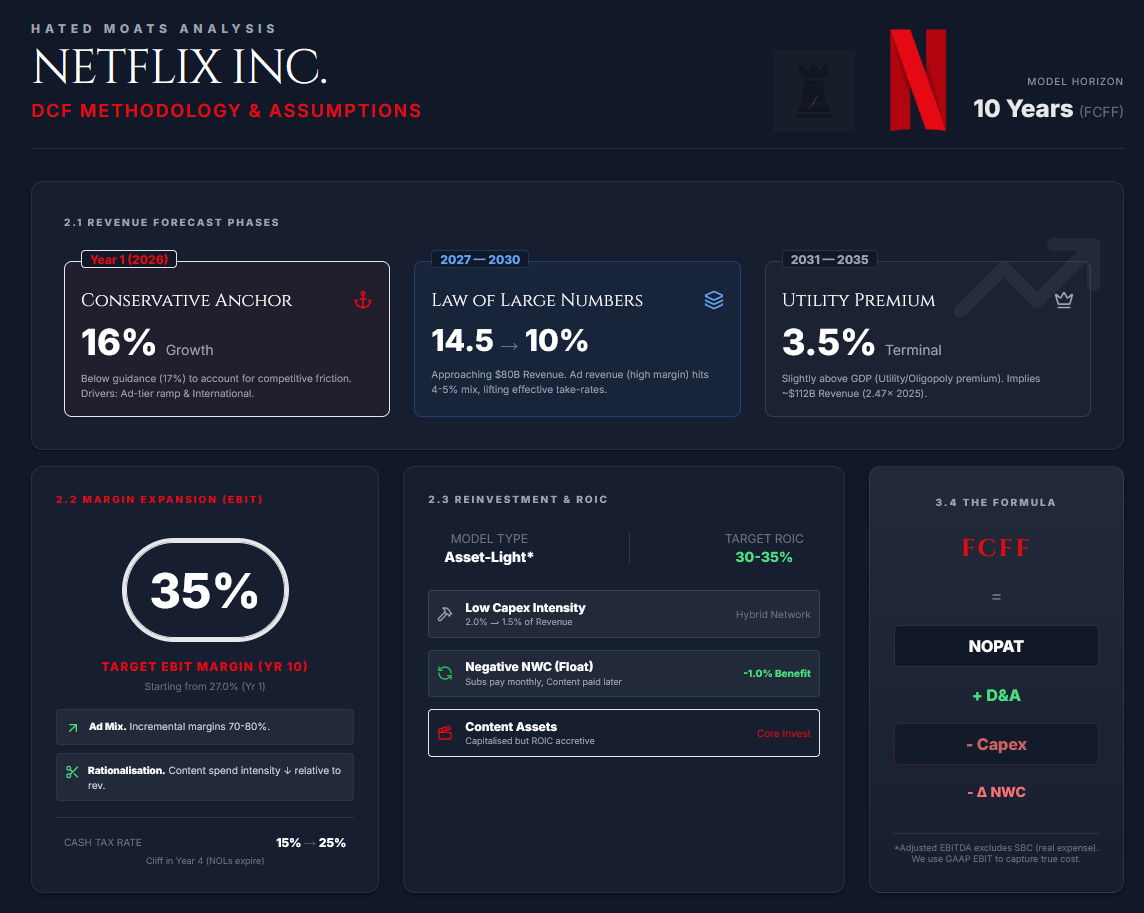The height and width of the screenshot is (913, 1144).
Task: Click the blue layers icon on Law of Large Numbers
Action: [x=714, y=300]
